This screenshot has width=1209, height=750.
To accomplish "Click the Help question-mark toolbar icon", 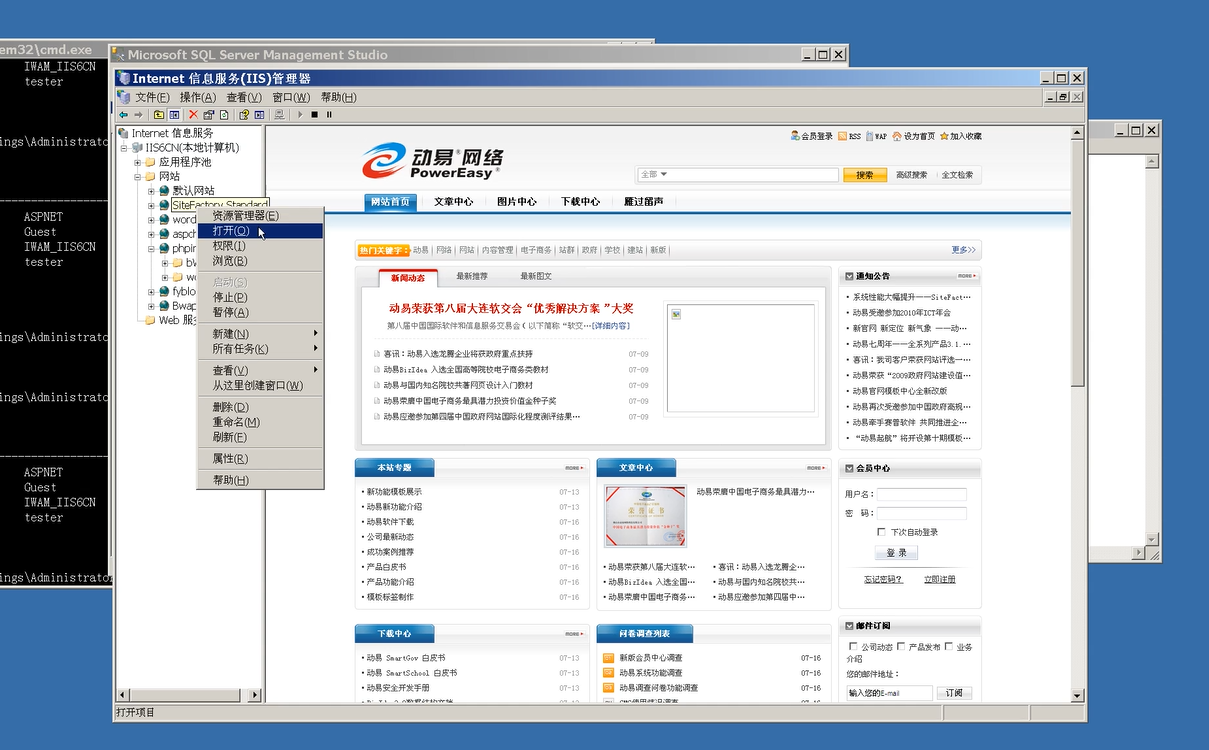I will pyautogui.click(x=243, y=115).
